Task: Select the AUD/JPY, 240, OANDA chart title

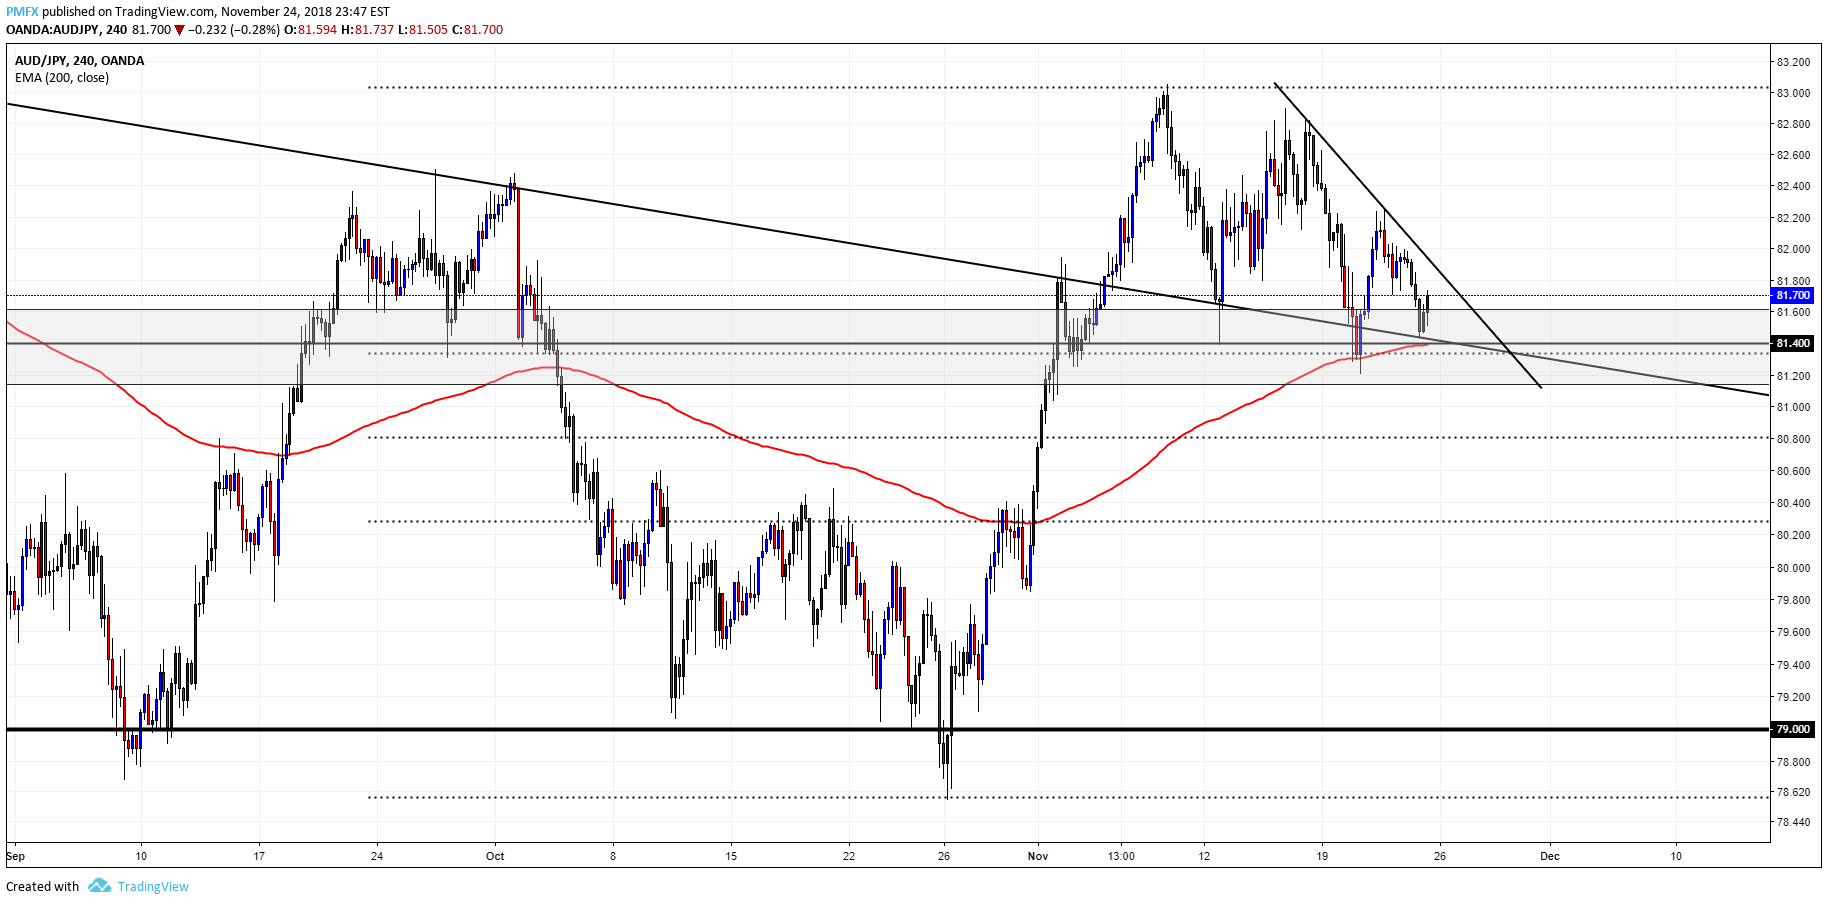Action: [x=79, y=61]
